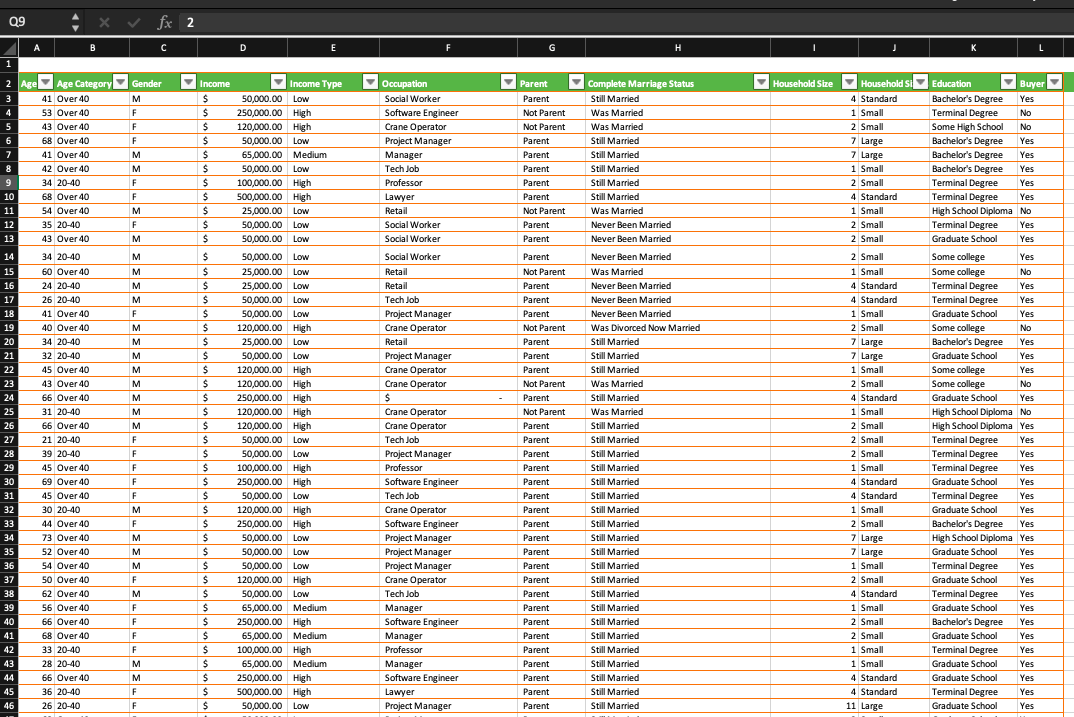Open the Income Type filter dropdown
The width and height of the screenshot is (1074, 717).
click(371, 82)
